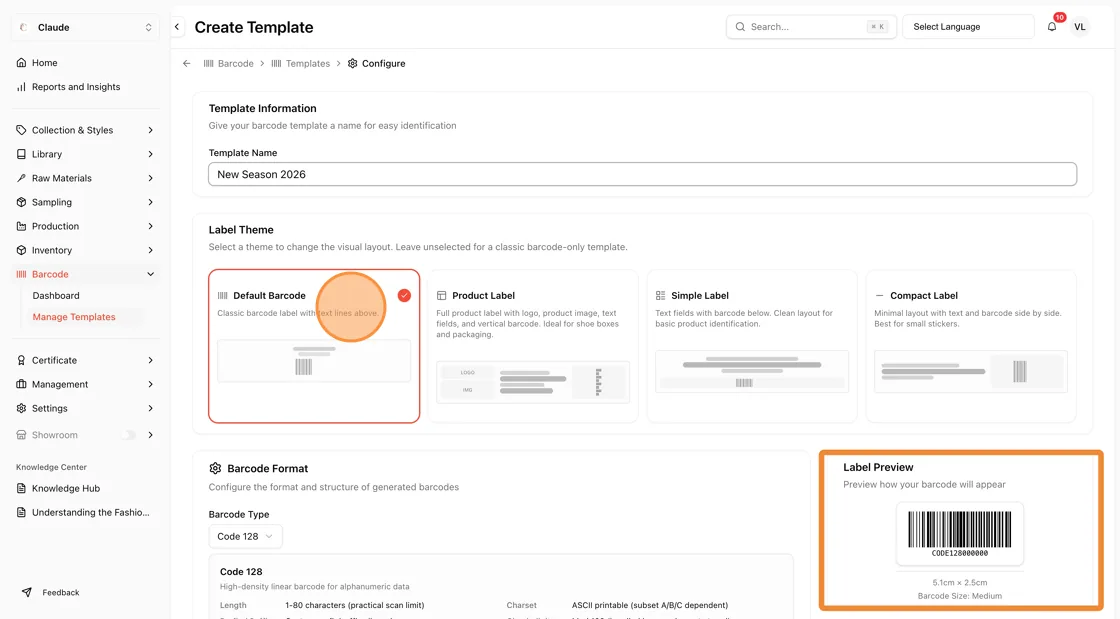This screenshot has height=619, width=1120.
Task: Expand the Settings chevron
Action: 151,408
